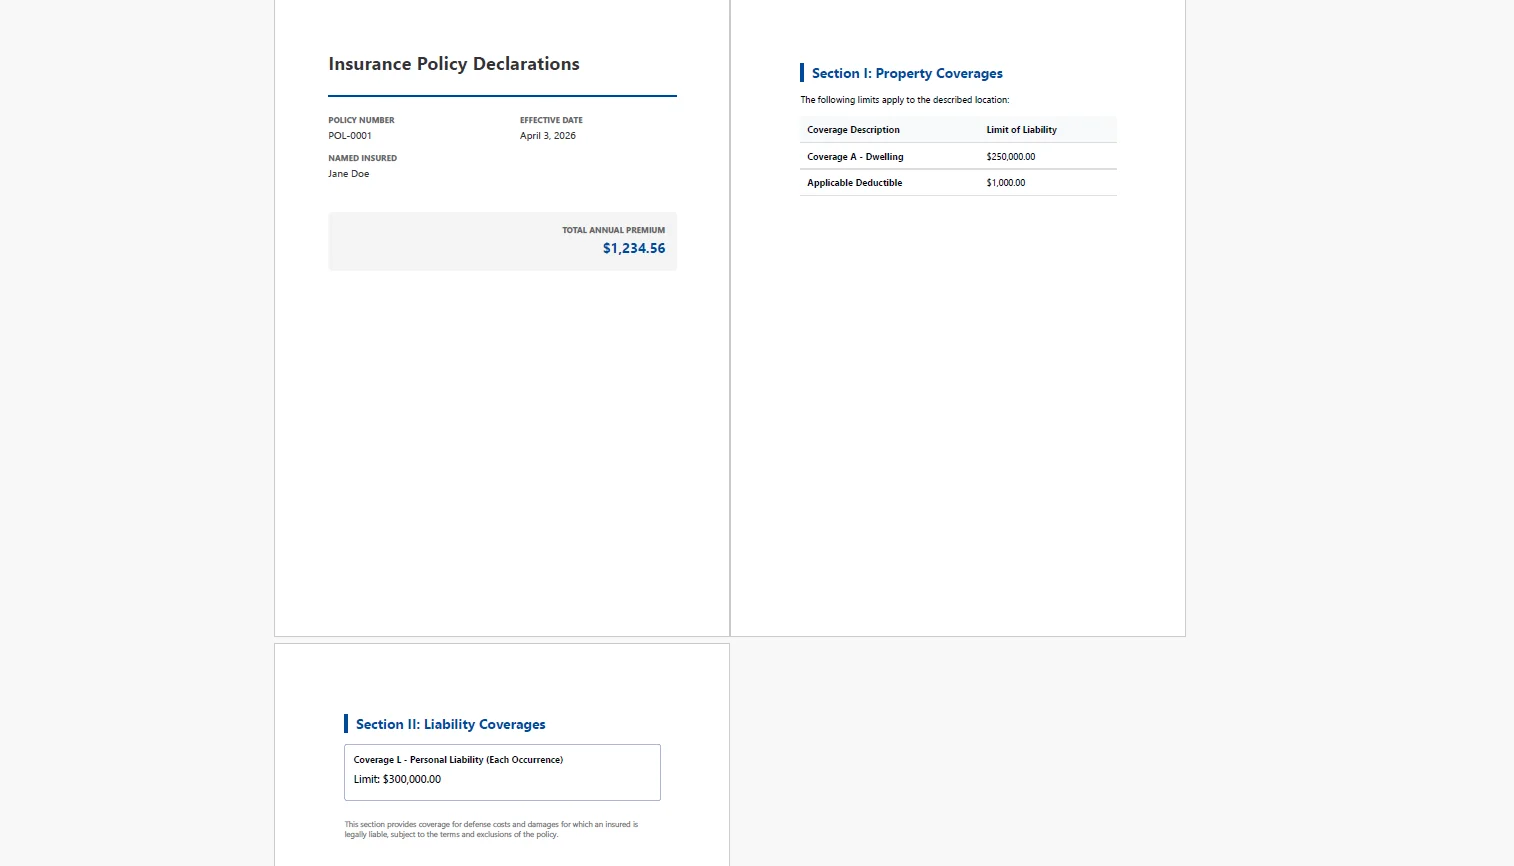Click the Section I: Property Coverages heading
The height and width of the screenshot is (866, 1514).
(x=907, y=74)
